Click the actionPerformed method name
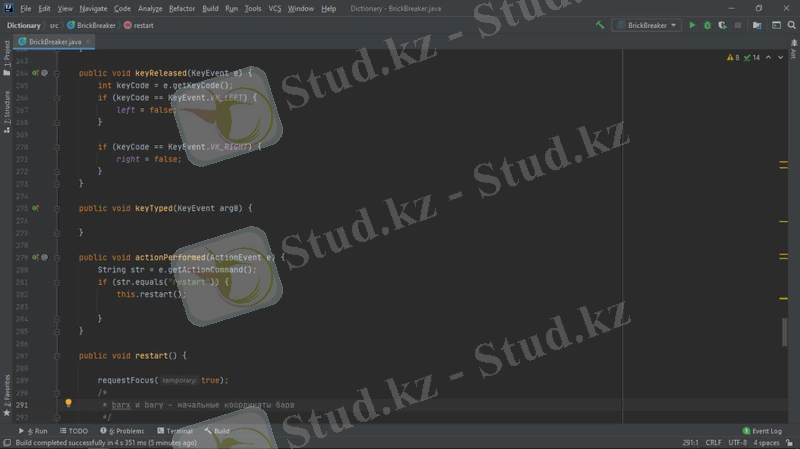This screenshot has width=800, height=449. (x=170, y=258)
